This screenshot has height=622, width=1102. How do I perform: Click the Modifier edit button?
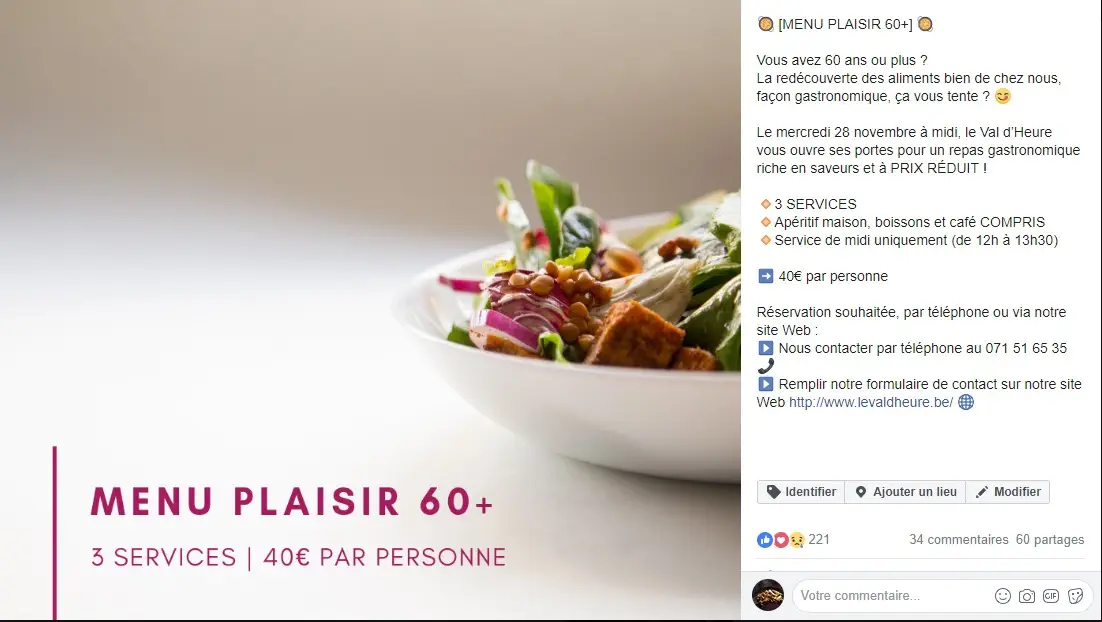point(1008,492)
